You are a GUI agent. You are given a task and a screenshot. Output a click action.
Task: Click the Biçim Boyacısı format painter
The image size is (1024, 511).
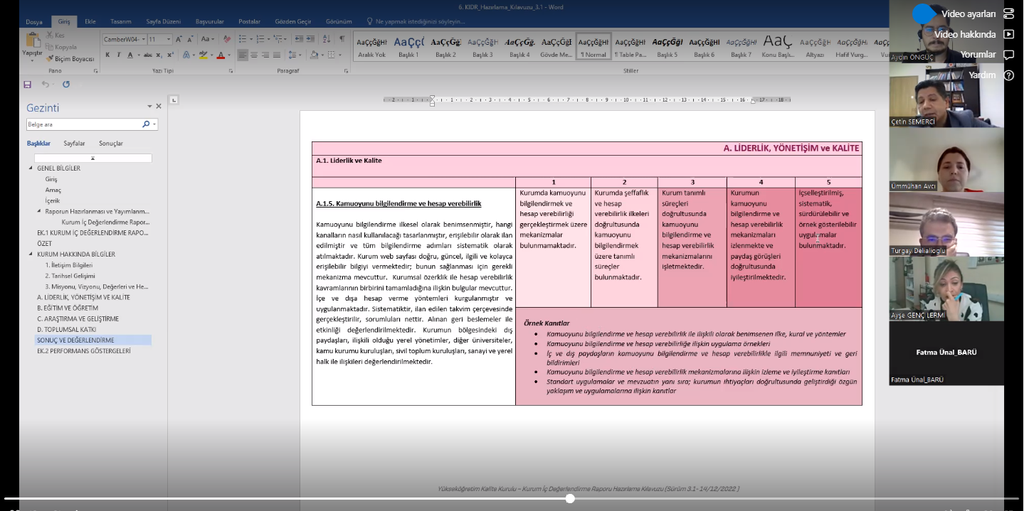tap(67, 59)
